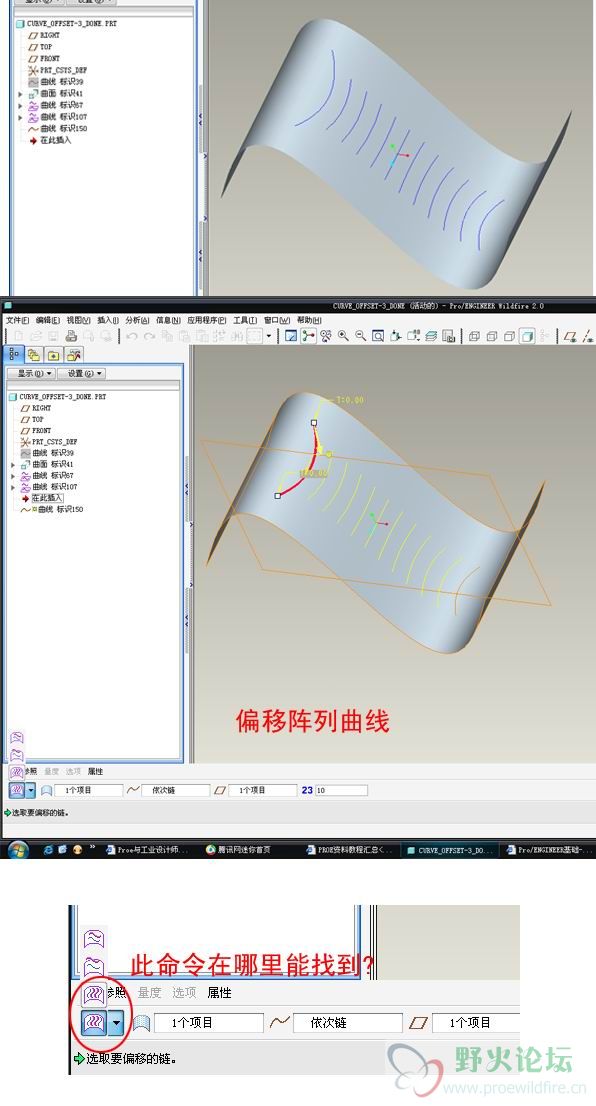
Task: Open the folder browser navigator tab icon
Action: [34, 355]
